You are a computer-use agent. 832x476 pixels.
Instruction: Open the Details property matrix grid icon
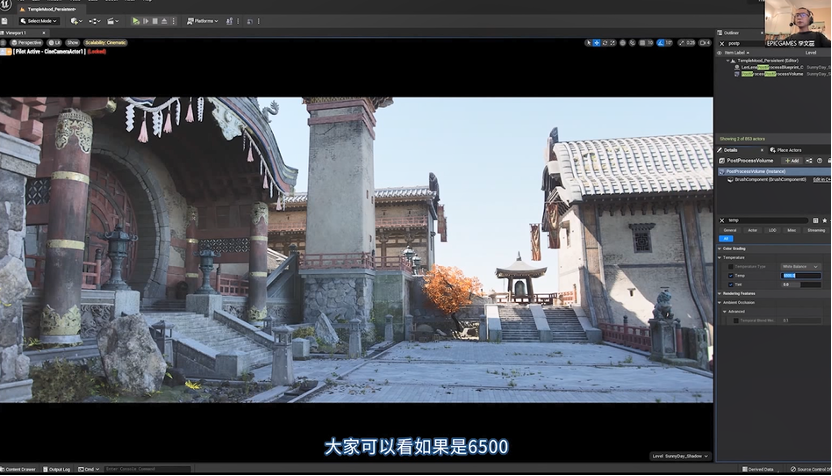tap(816, 220)
